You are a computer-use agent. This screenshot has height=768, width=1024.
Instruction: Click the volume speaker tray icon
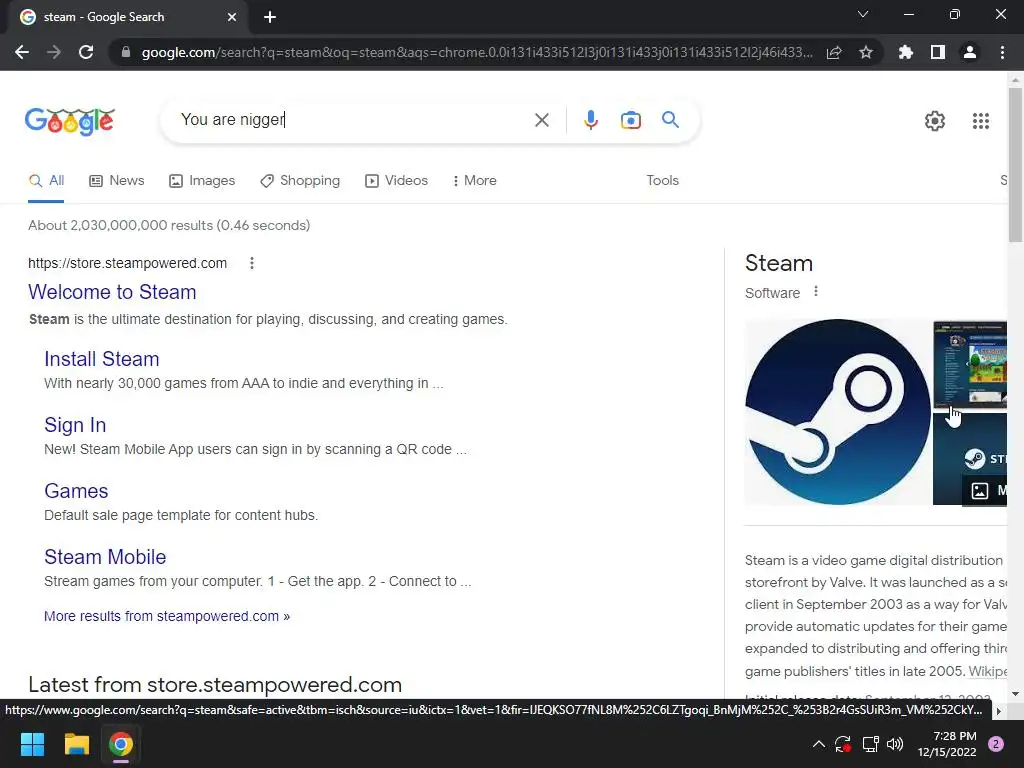click(895, 744)
